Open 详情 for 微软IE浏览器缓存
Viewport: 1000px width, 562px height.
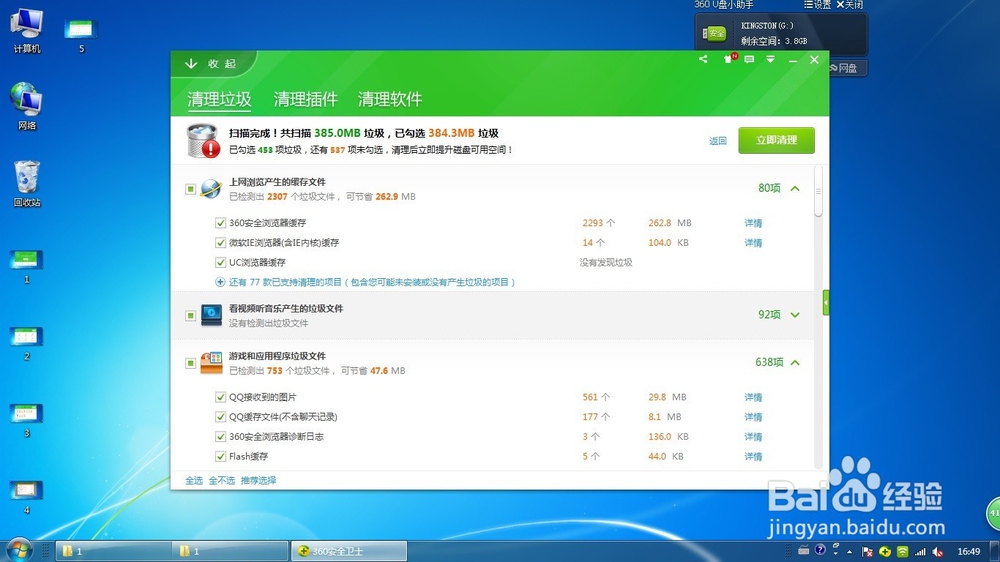[x=753, y=243]
